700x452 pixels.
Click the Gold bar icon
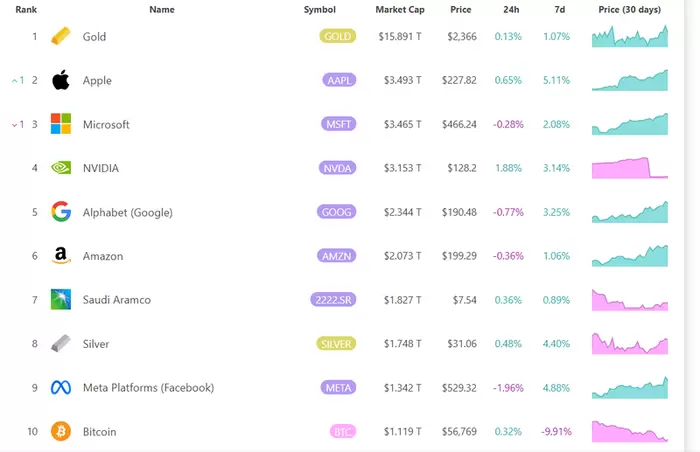61,37
